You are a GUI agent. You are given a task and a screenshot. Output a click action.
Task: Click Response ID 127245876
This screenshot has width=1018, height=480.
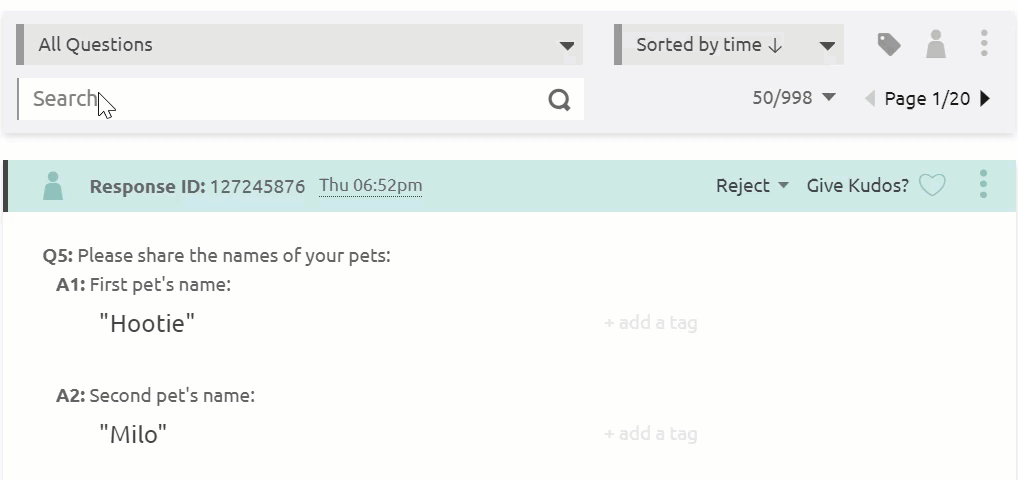197,187
